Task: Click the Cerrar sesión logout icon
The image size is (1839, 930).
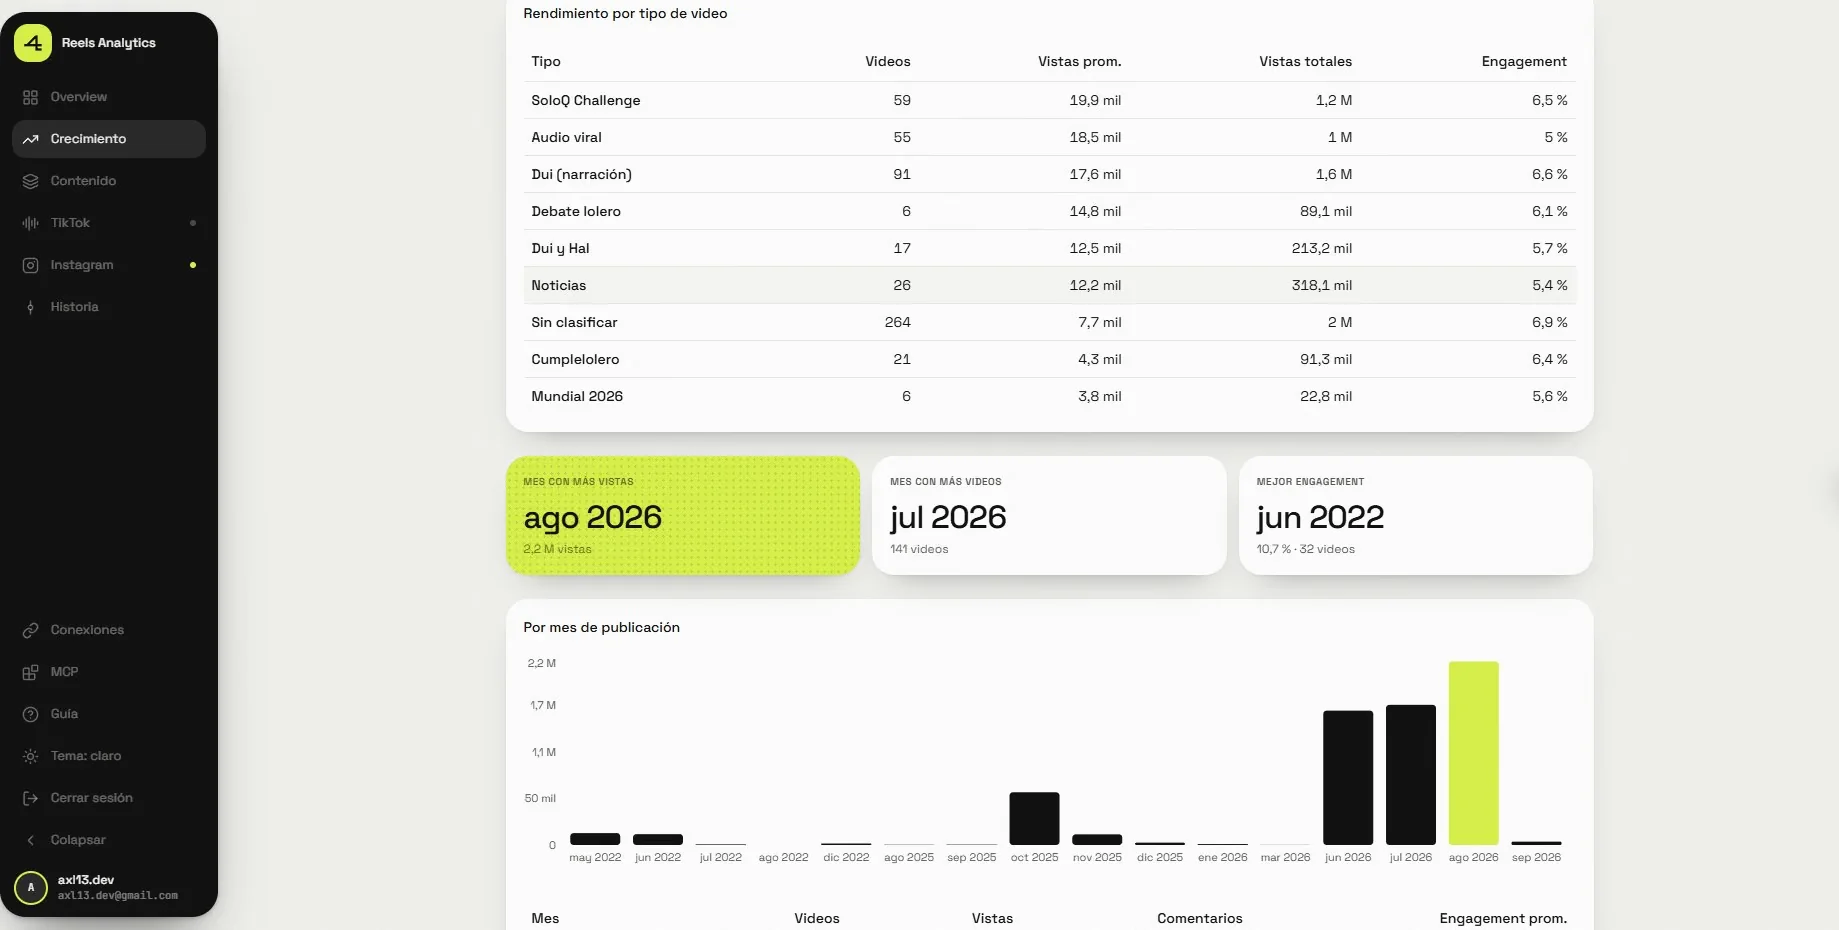Action: tap(31, 798)
